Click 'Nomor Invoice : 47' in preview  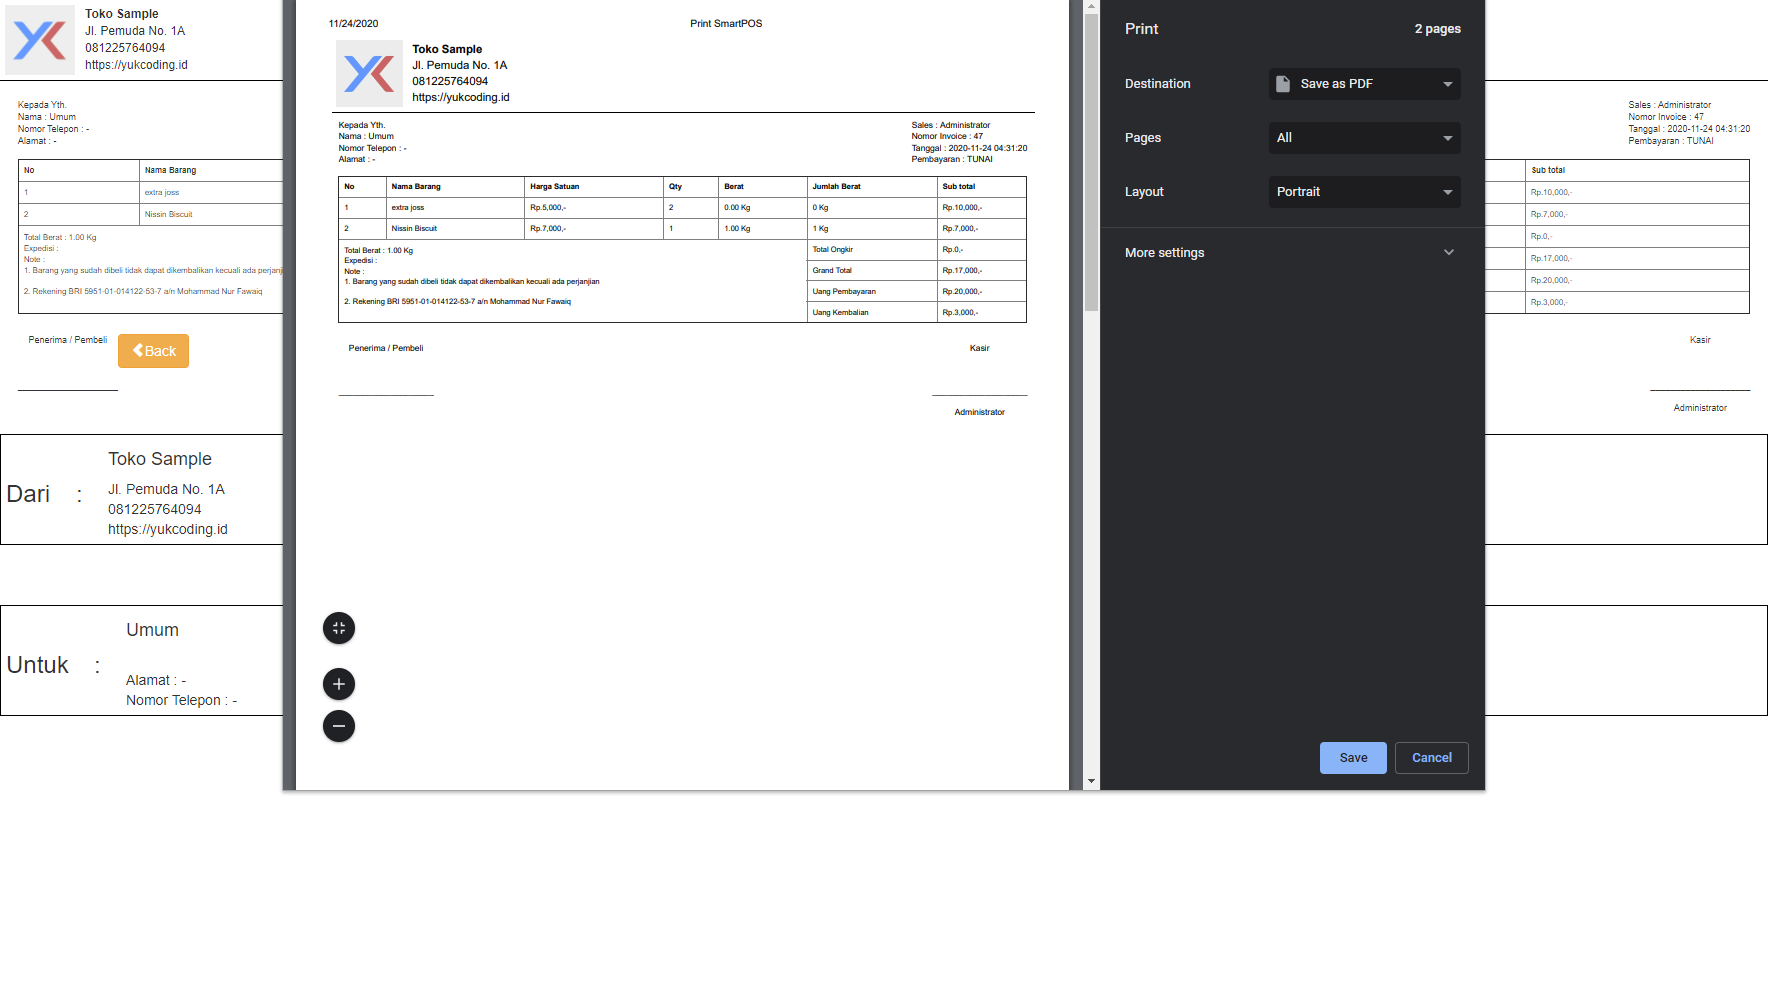click(x=947, y=137)
